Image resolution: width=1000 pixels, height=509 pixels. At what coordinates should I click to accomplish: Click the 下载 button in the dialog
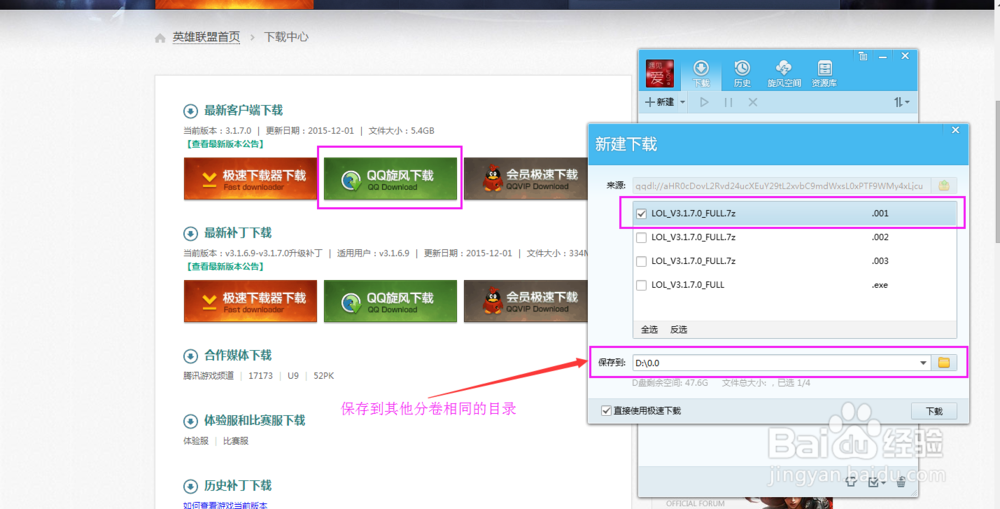coord(934,411)
